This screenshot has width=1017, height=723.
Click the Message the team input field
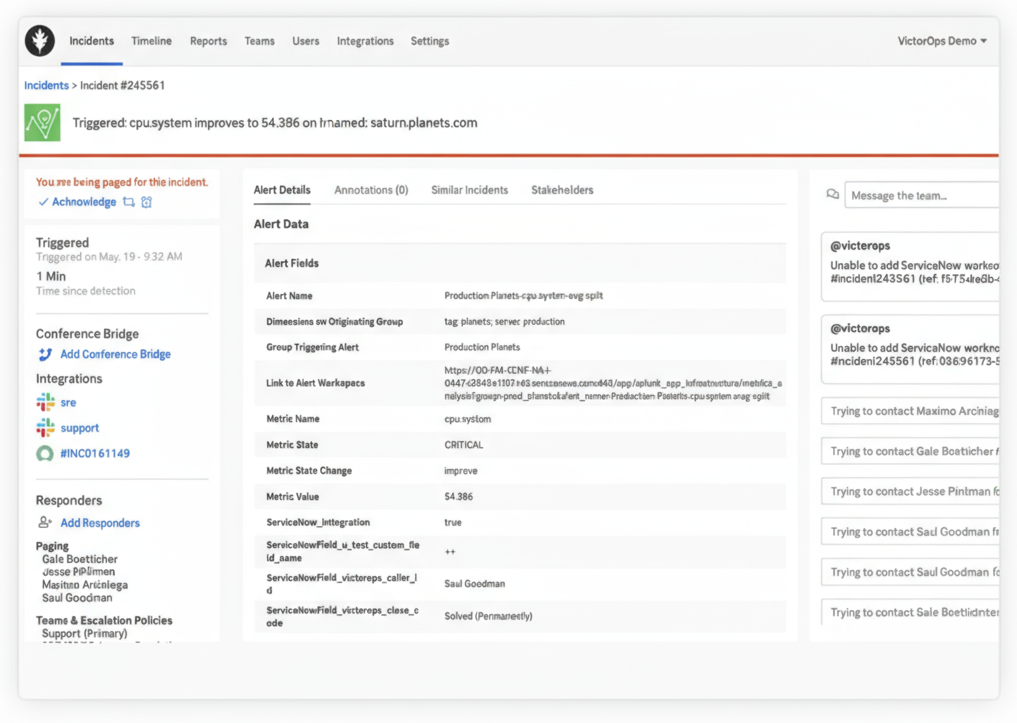pos(922,195)
